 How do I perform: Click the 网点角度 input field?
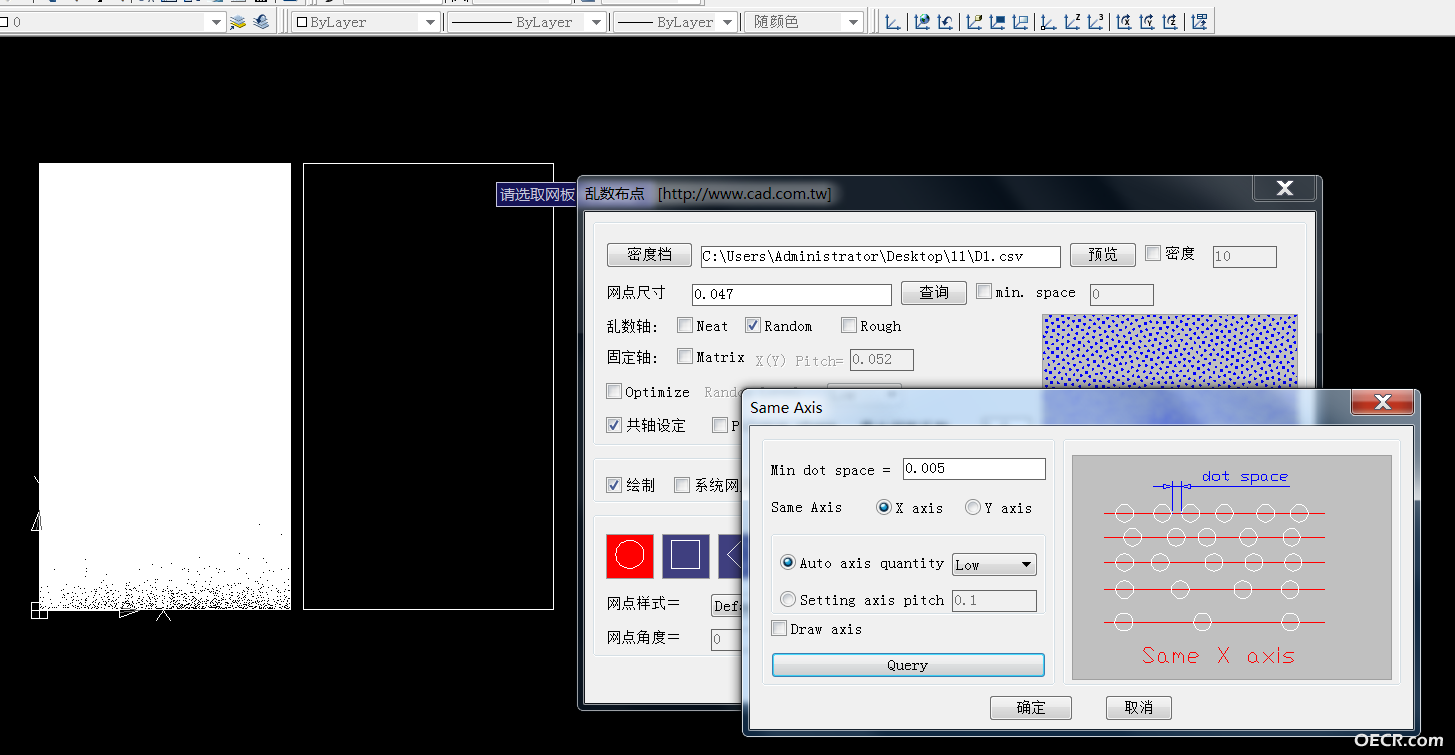[x=727, y=639]
